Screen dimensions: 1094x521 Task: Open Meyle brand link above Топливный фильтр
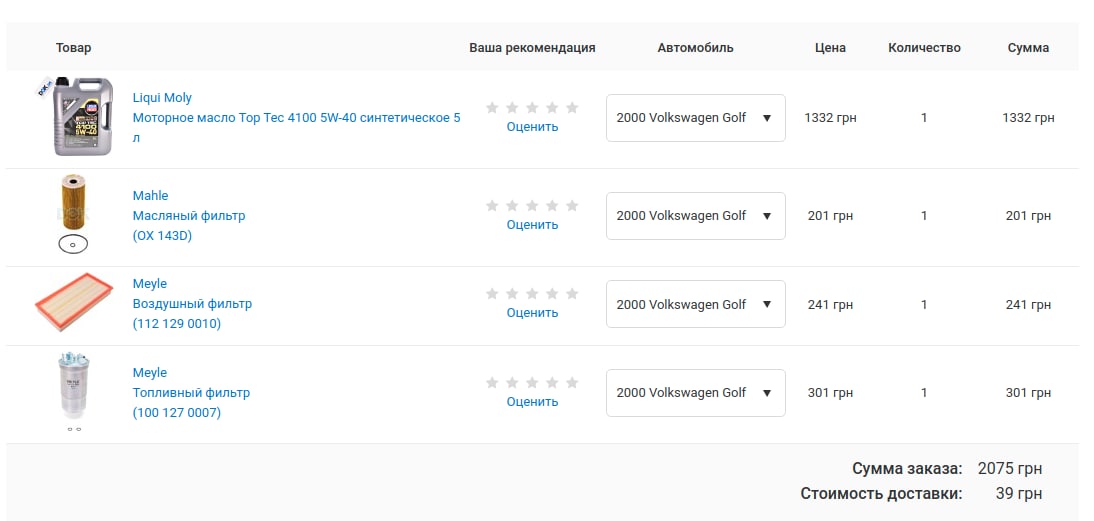tap(149, 372)
